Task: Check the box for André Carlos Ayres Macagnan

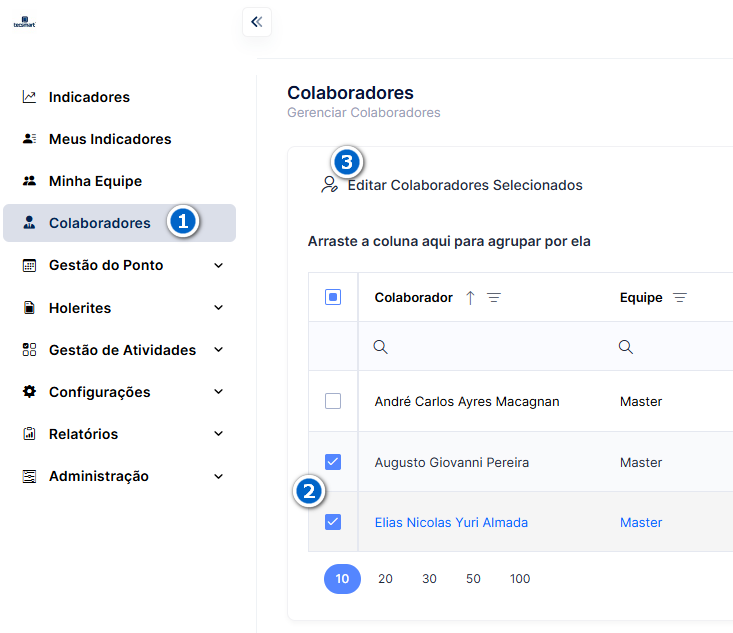Action: 333,401
